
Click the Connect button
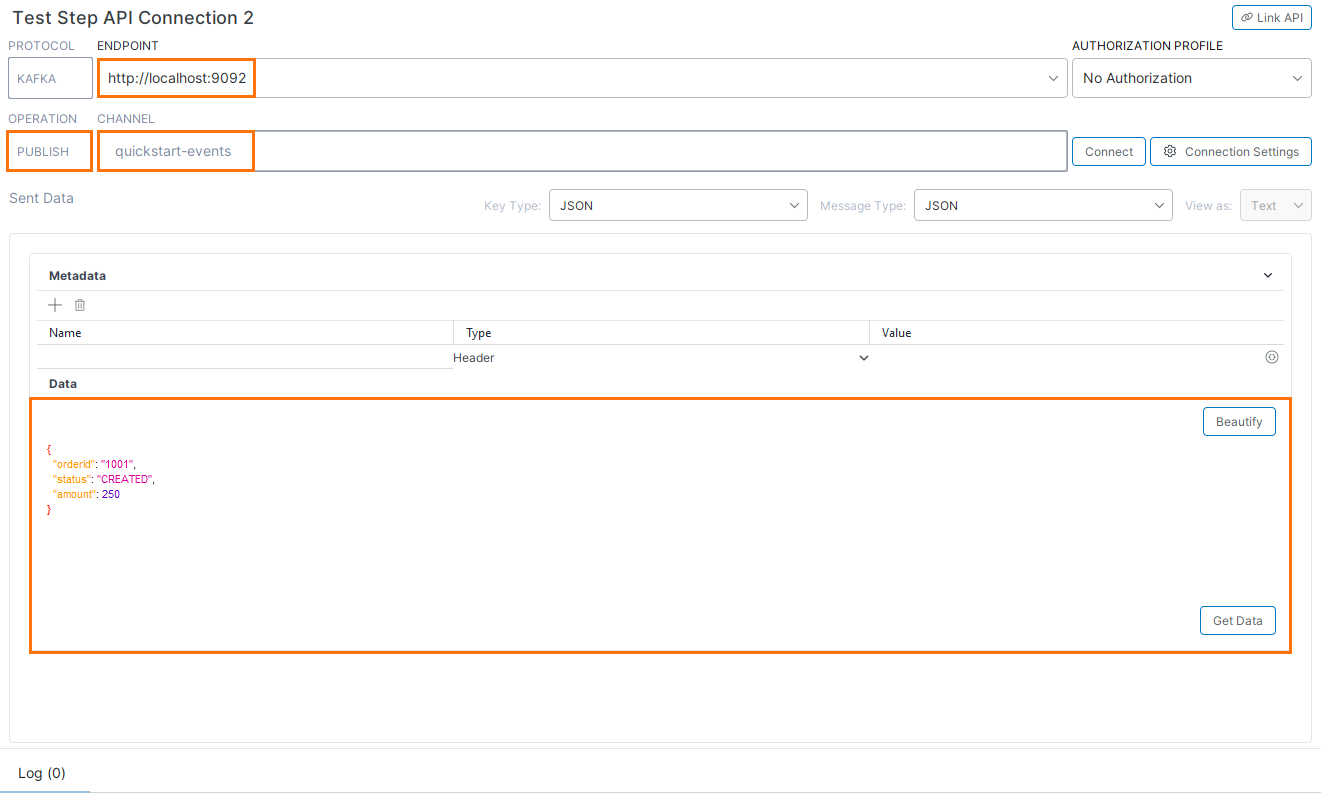1109,151
